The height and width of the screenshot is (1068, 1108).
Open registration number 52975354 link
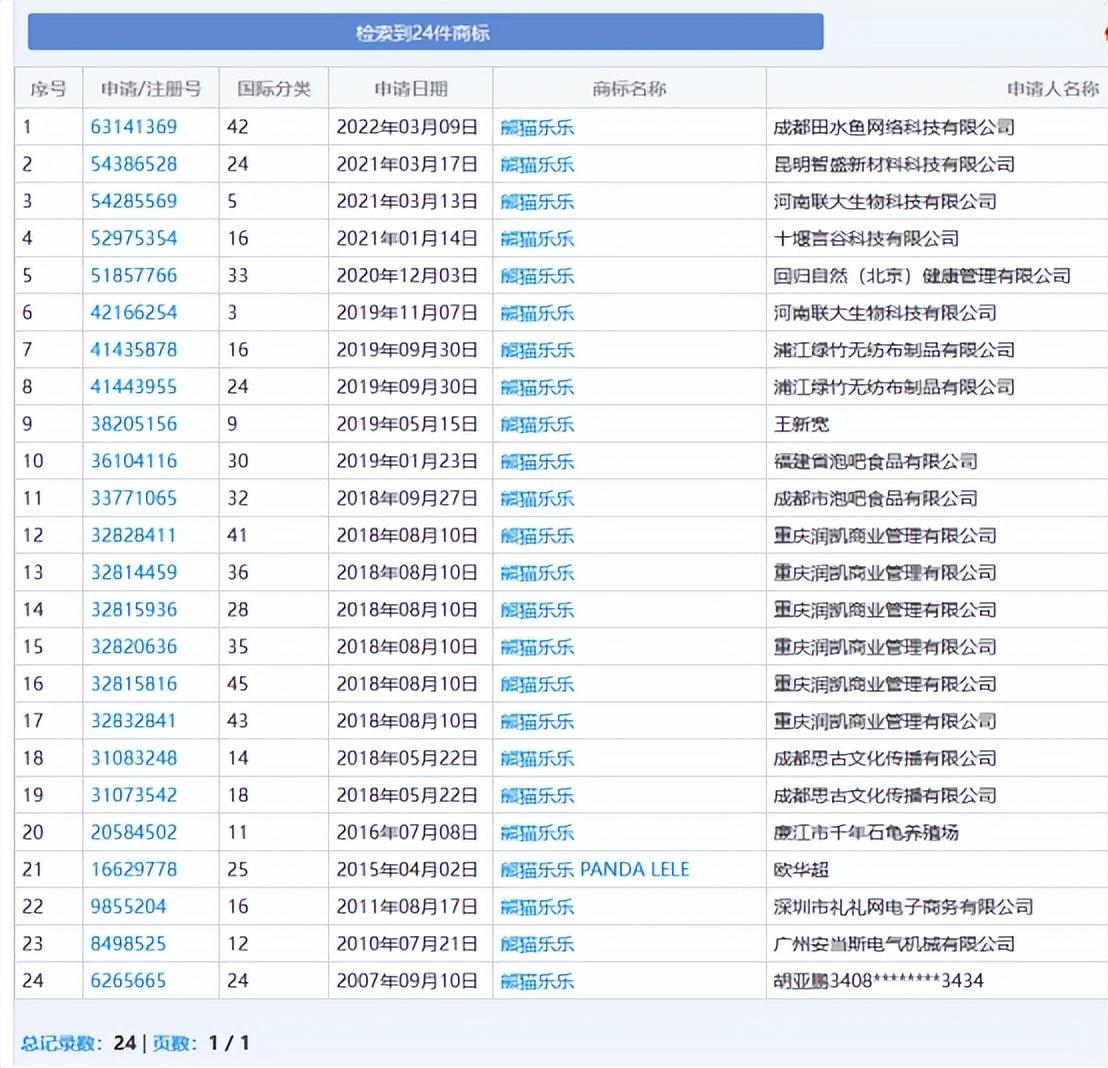point(134,238)
